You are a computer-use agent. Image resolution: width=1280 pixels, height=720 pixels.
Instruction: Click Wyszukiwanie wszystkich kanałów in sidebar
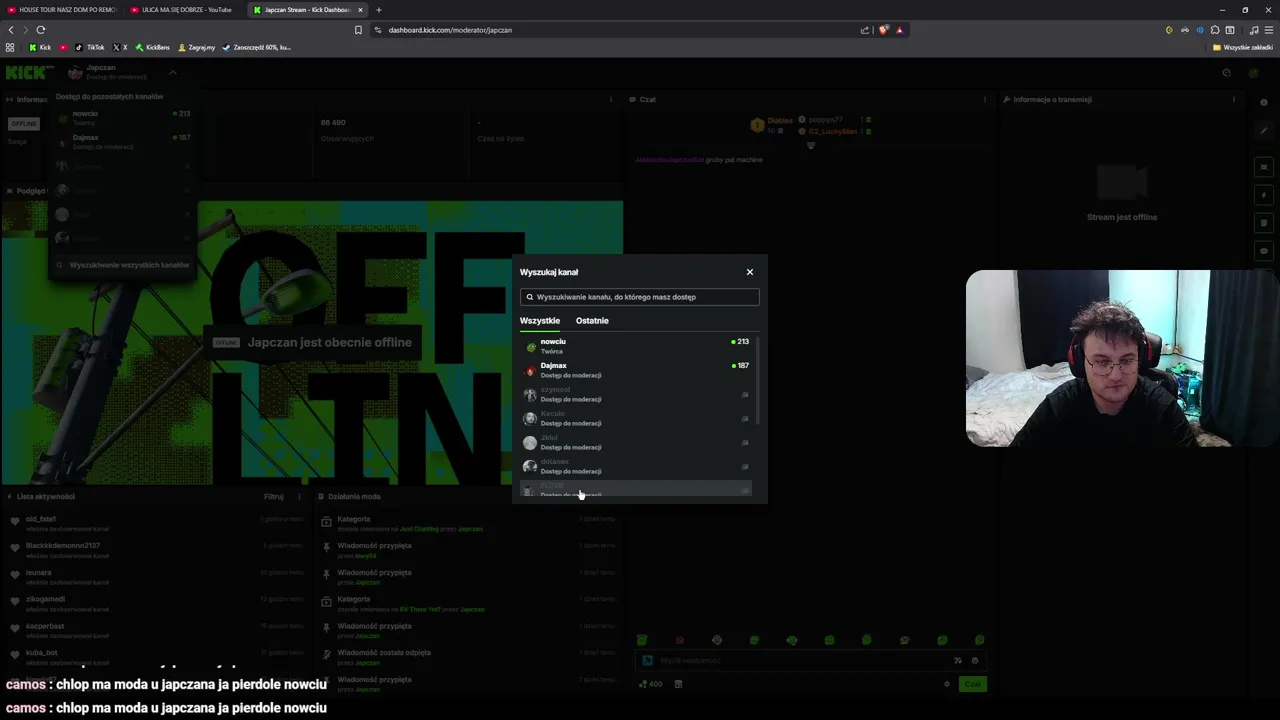coord(123,265)
